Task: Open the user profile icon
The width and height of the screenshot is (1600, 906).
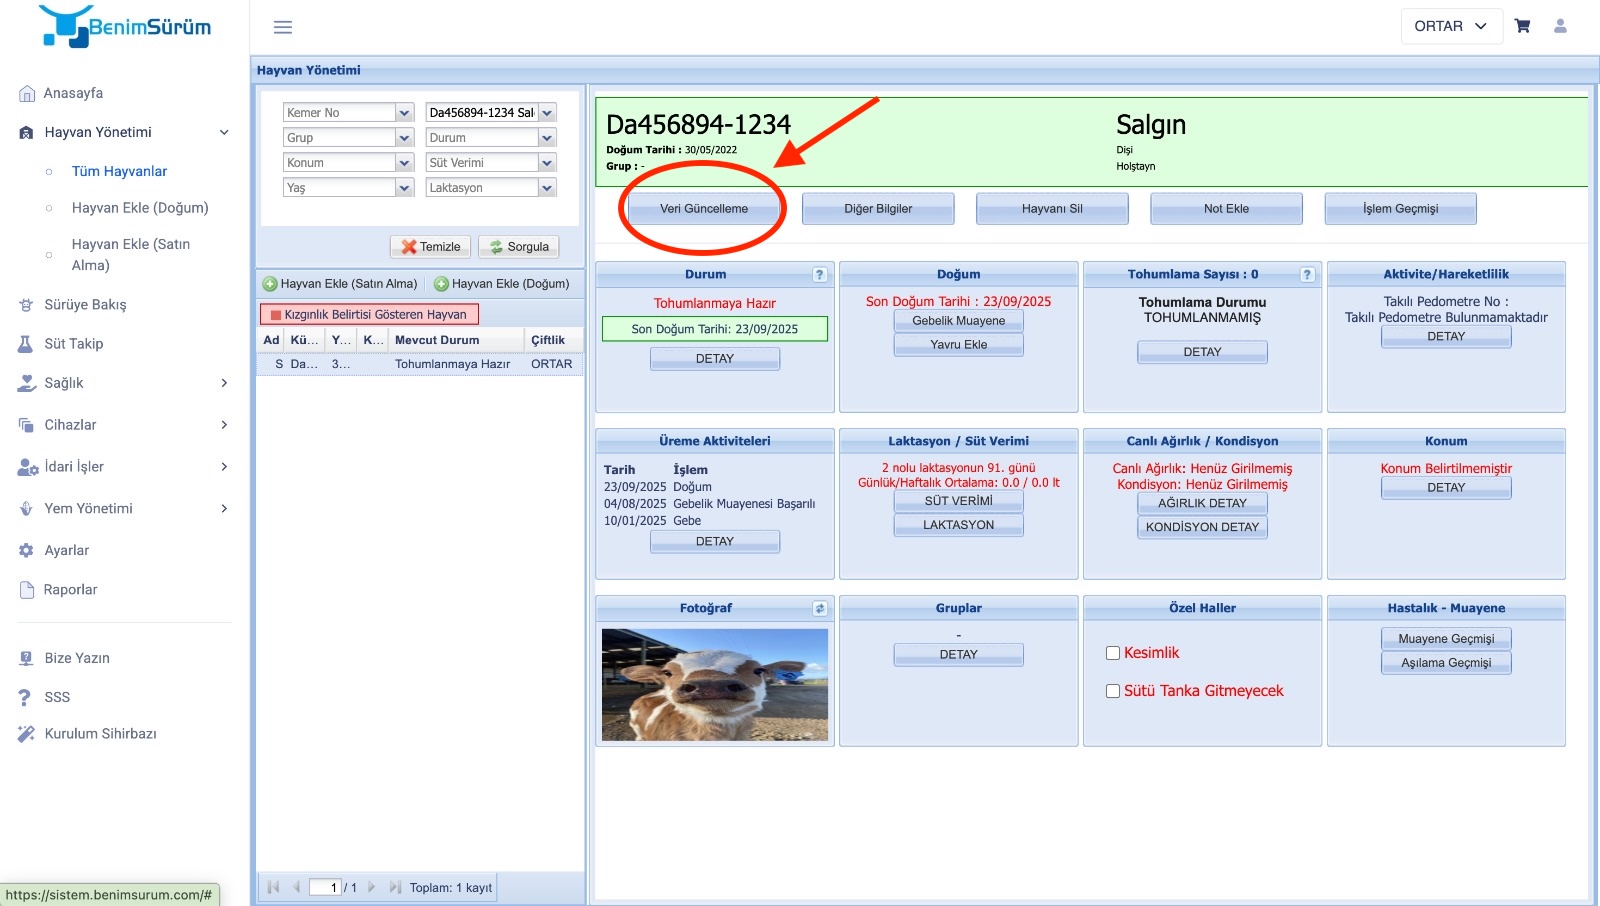Action: click(x=1560, y=26)
